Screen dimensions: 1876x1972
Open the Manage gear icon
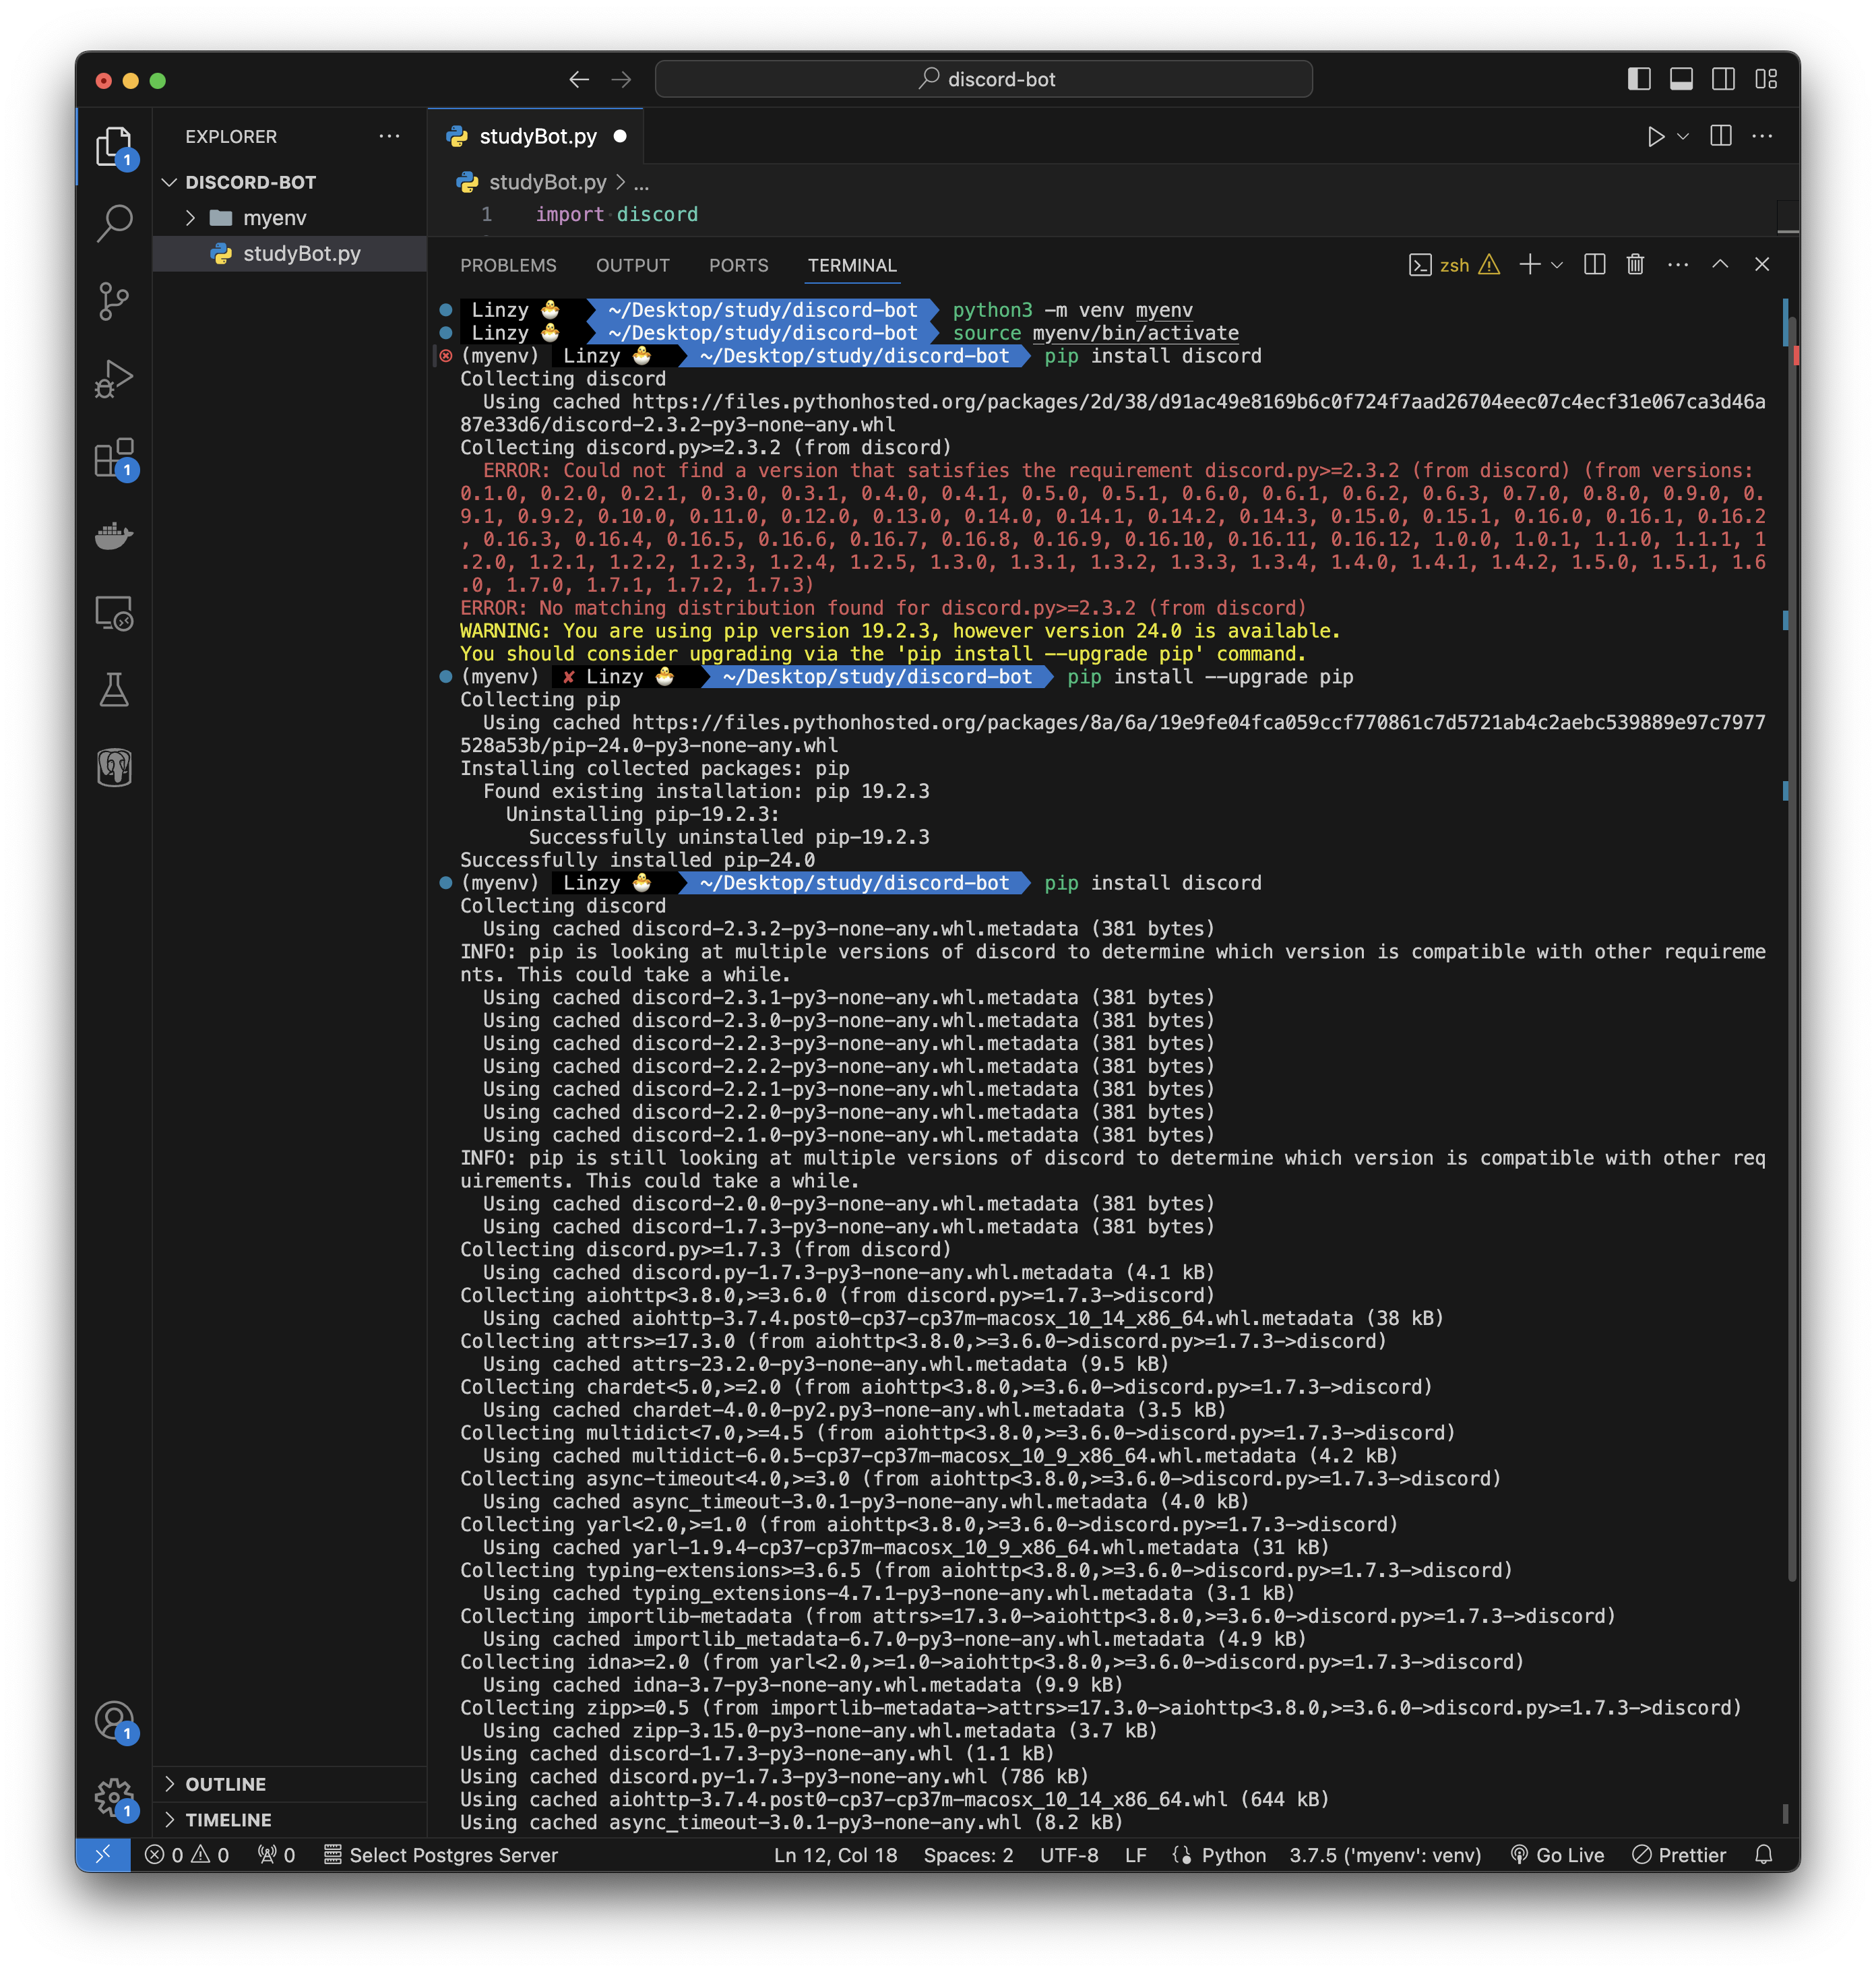tap(114, 1798)
